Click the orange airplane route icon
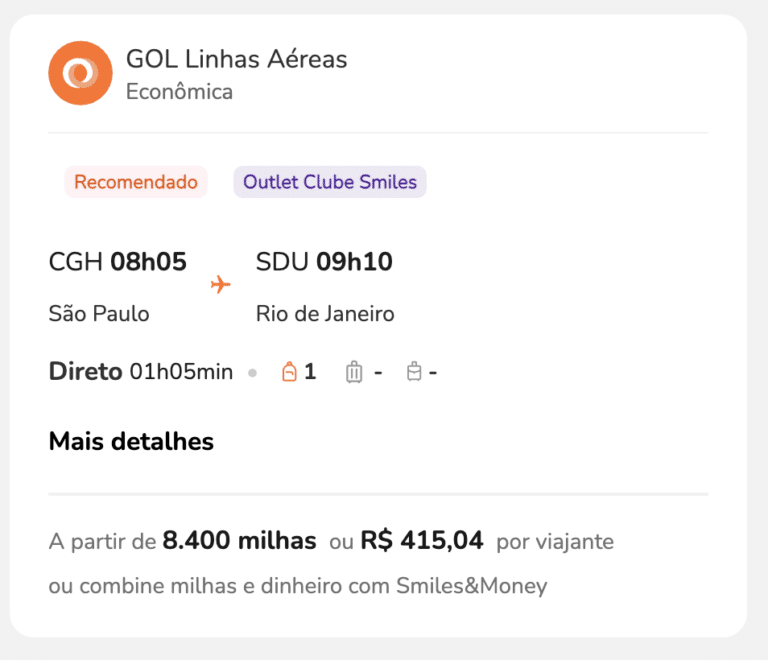The image size is (768, 660). point(220,284)
